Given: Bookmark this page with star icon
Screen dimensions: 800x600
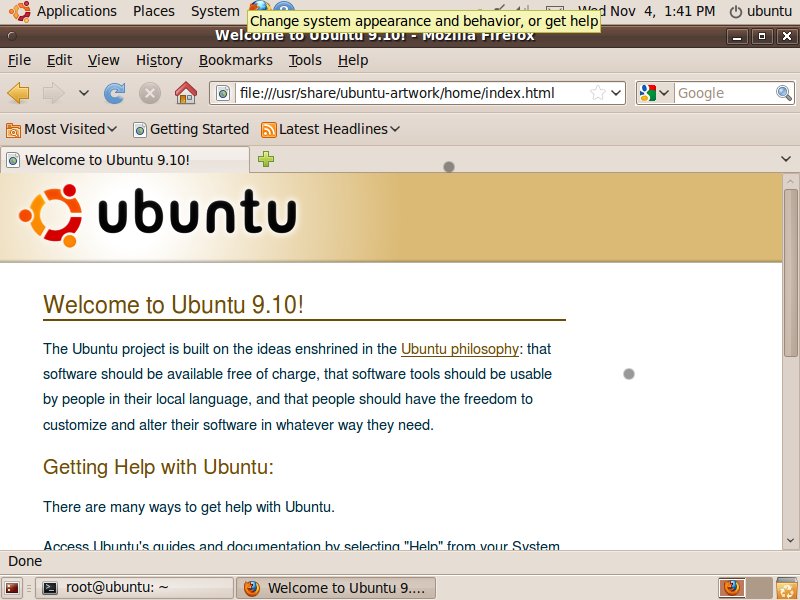Looking at the screenshot, I should coord(597,93).
